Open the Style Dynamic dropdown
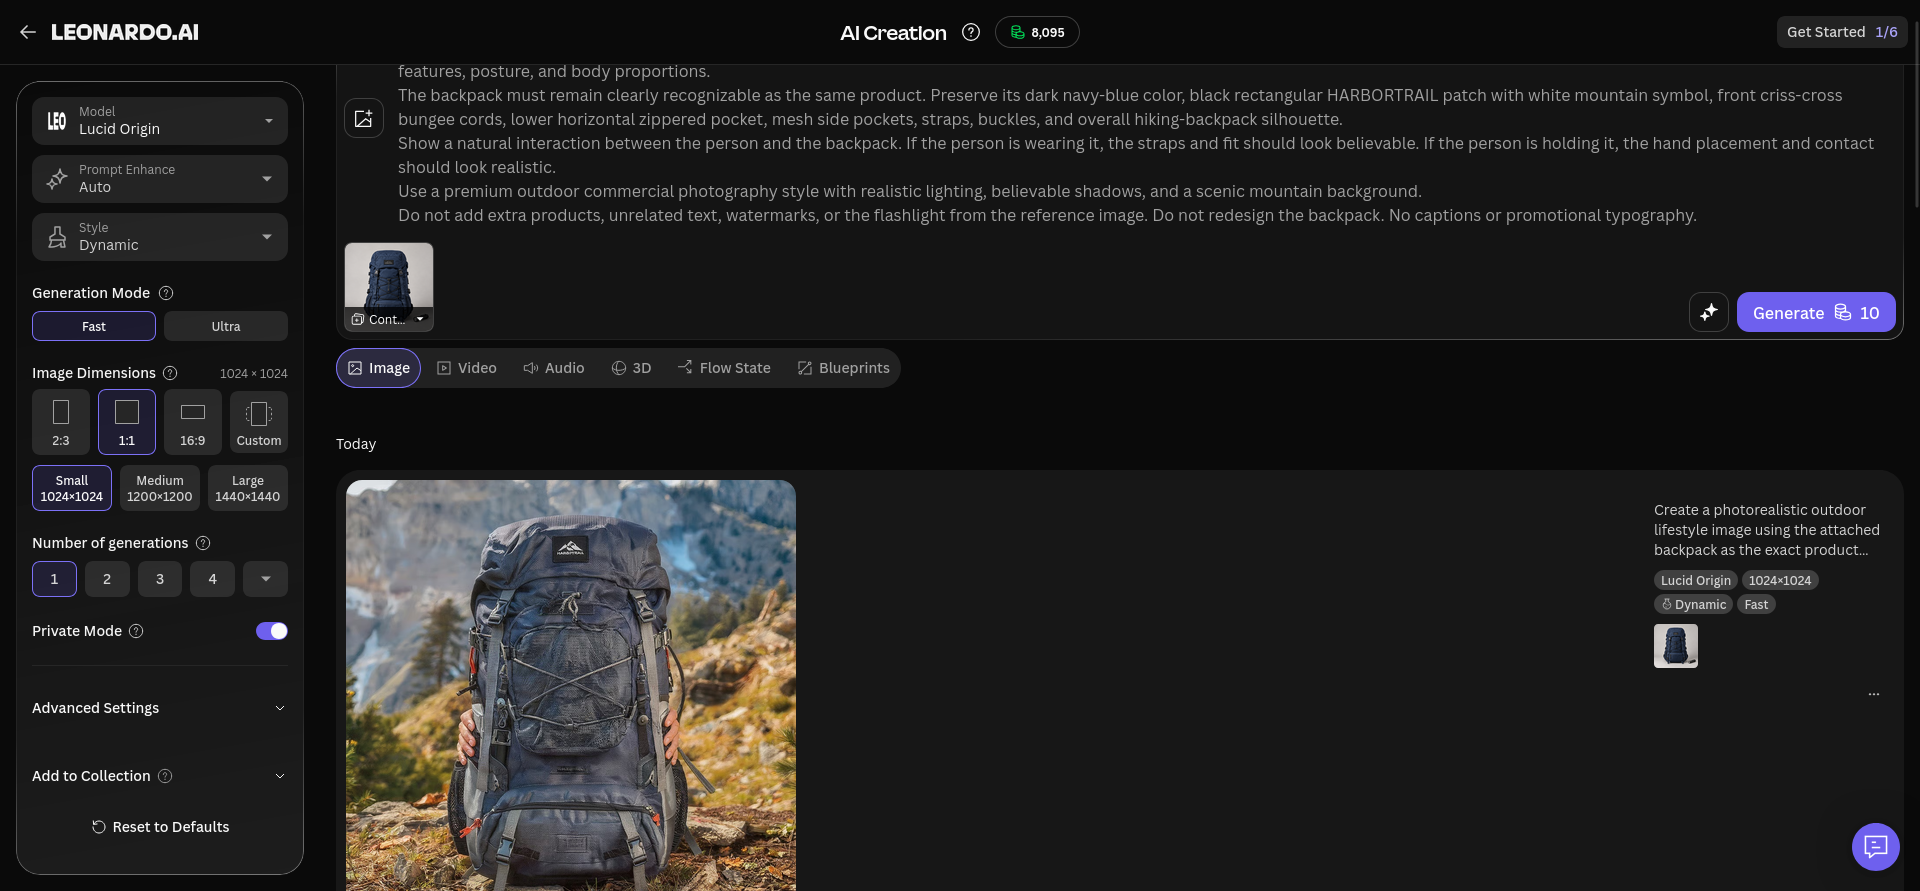Image resolution: width=1920 pixels, height=891 pixels. coord(160,237)
